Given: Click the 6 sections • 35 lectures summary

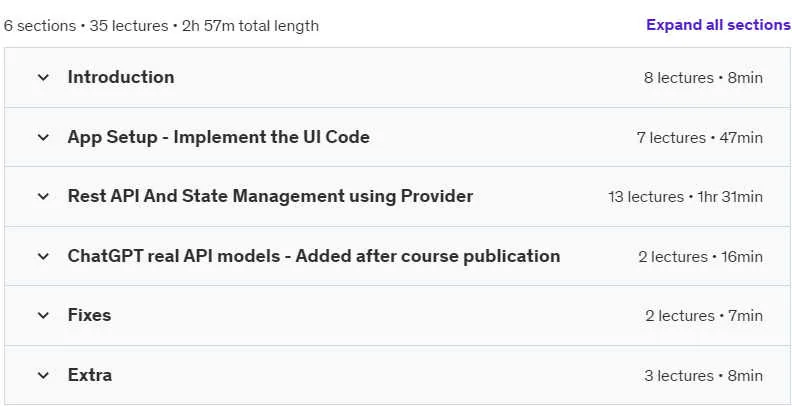Looking at the screenshot, I should point(161,26).
